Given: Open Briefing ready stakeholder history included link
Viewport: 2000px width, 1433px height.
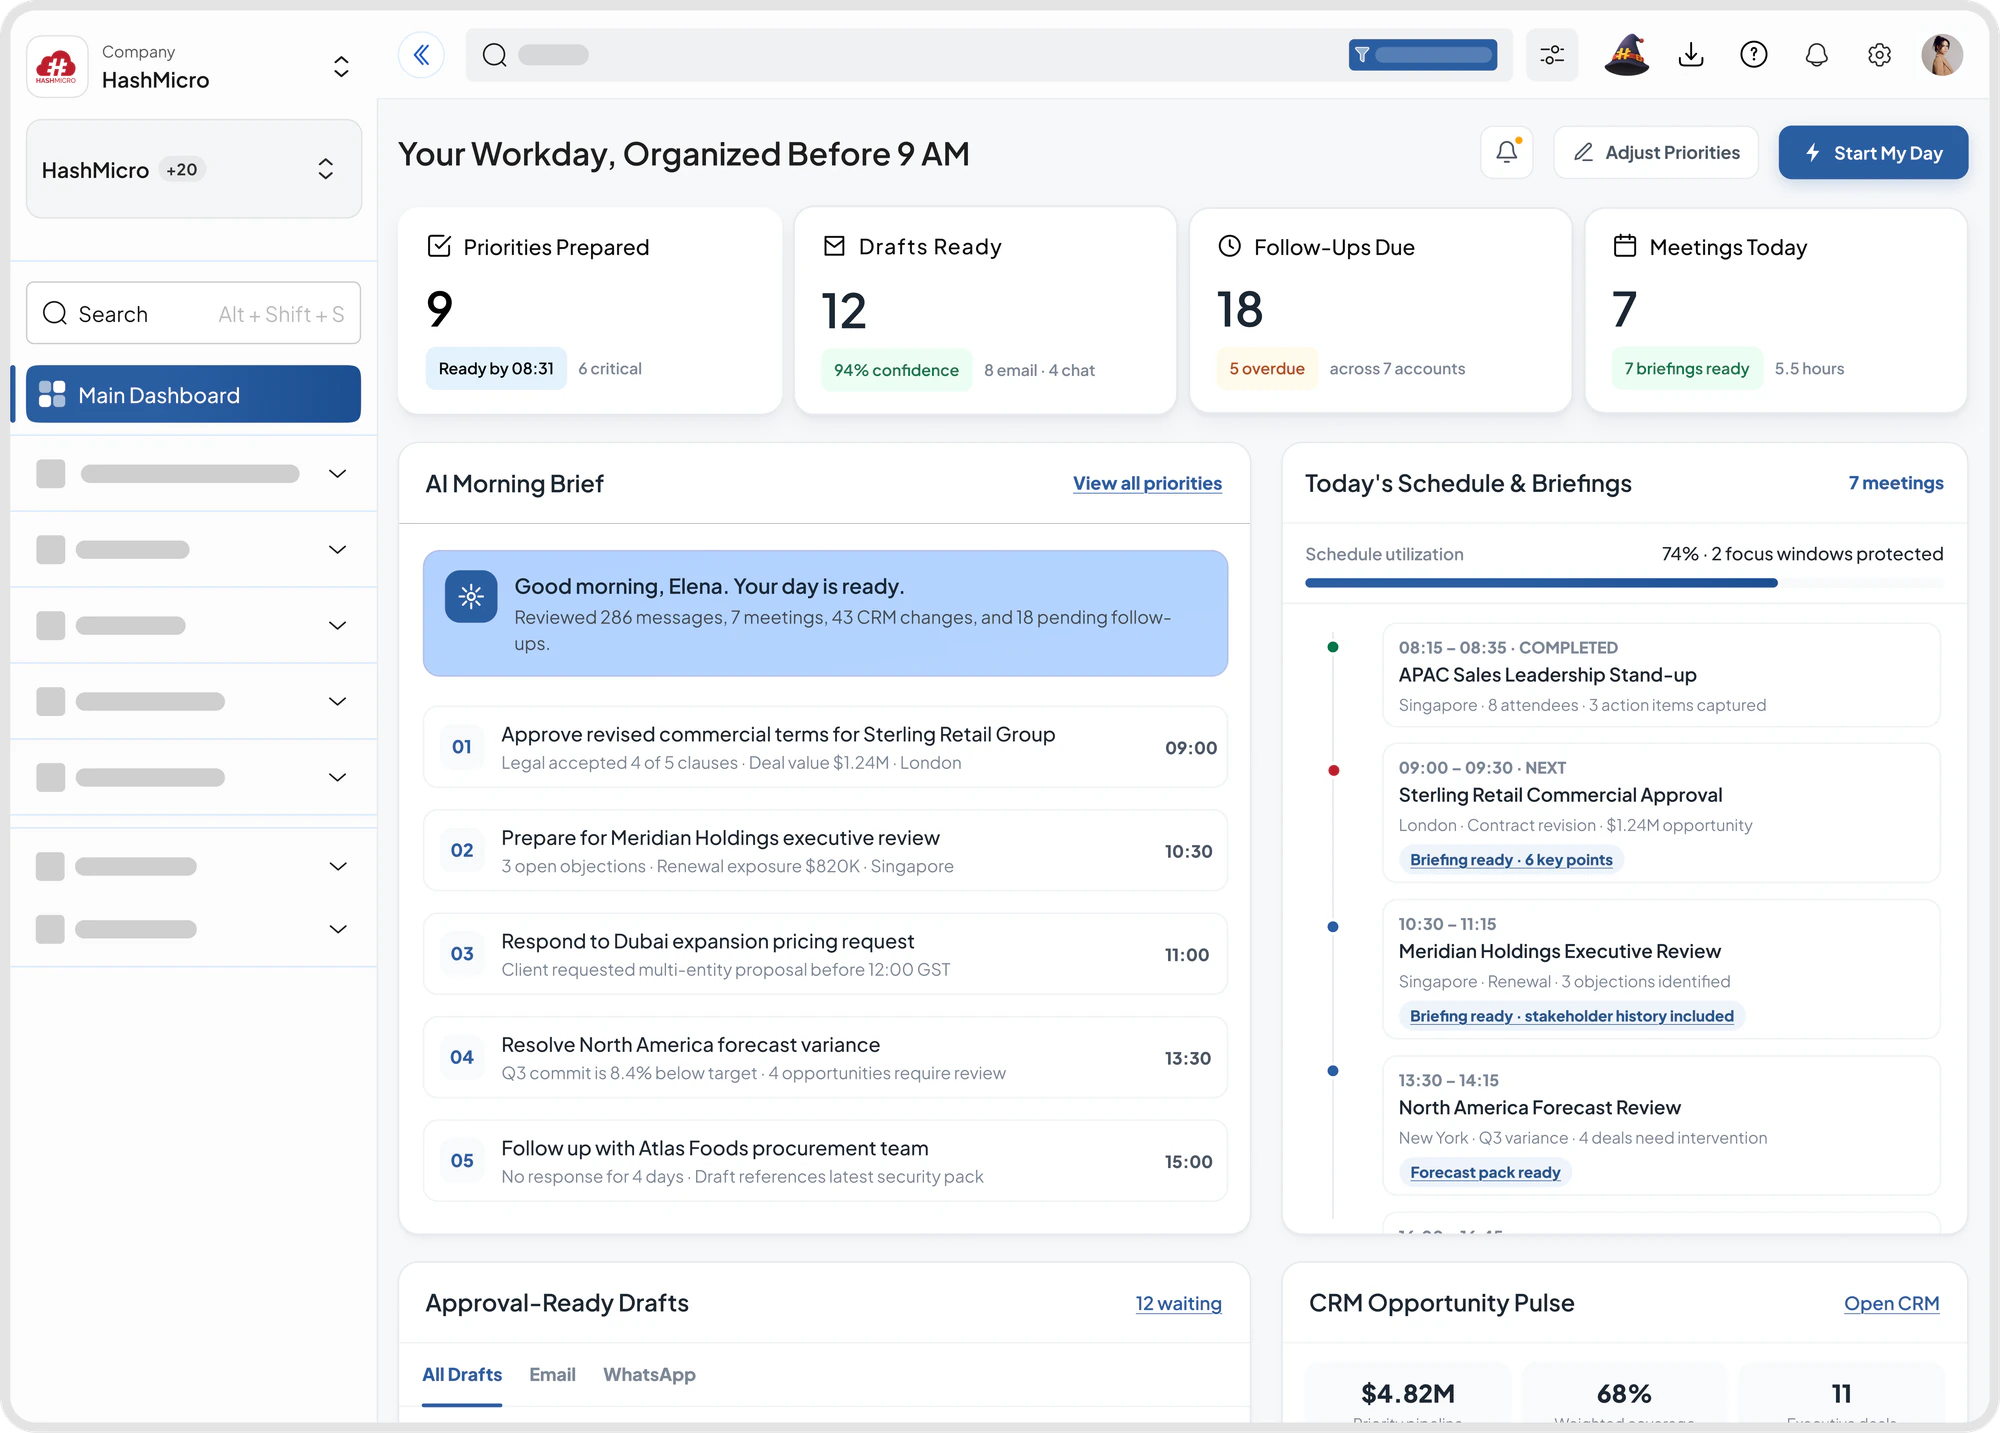Looking at the screenshot, I should [1571, 1016].
